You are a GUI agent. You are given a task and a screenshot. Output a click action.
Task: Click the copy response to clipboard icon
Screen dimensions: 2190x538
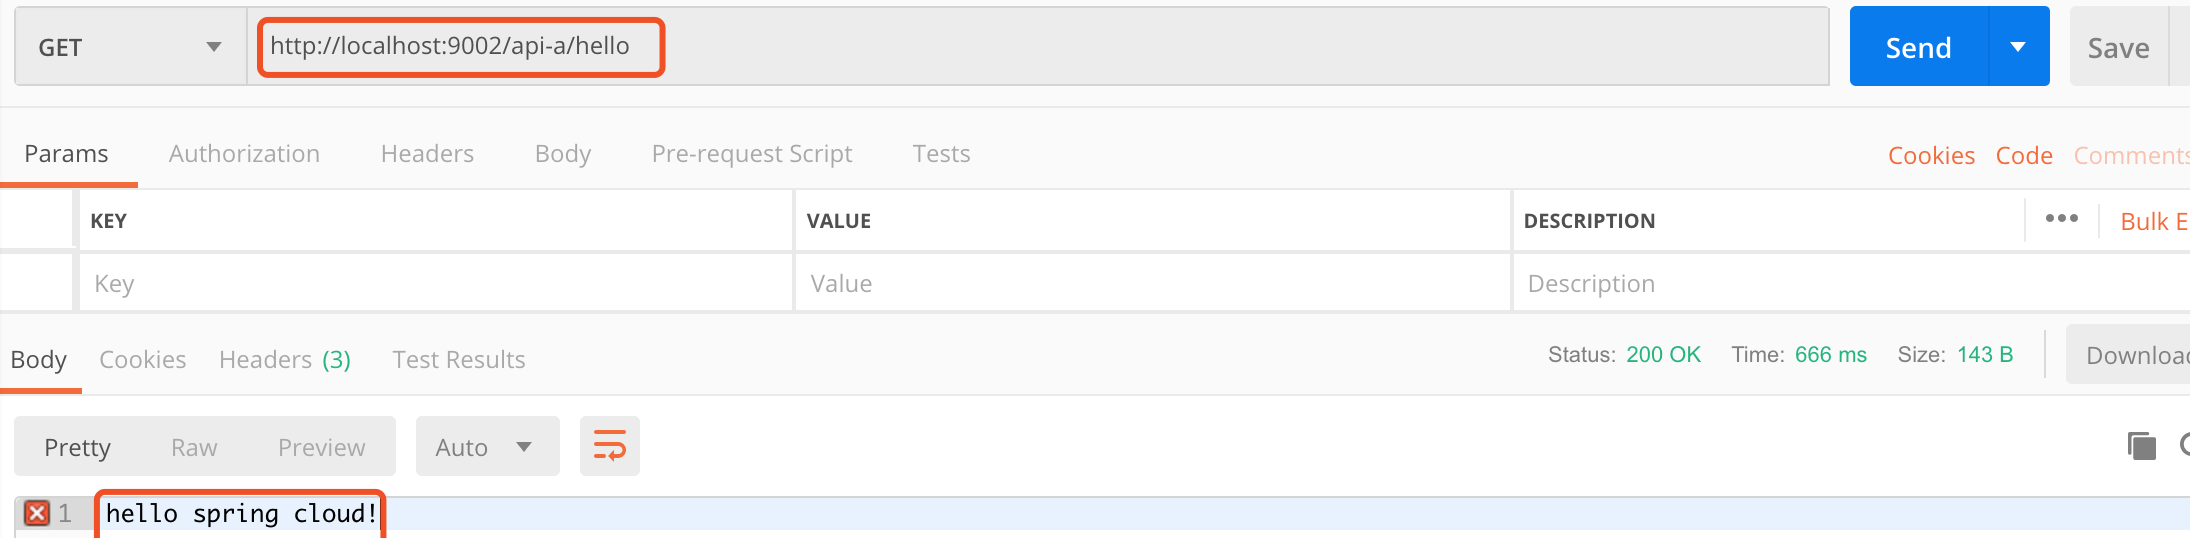pyautogui.click(x=2141, y=446)
